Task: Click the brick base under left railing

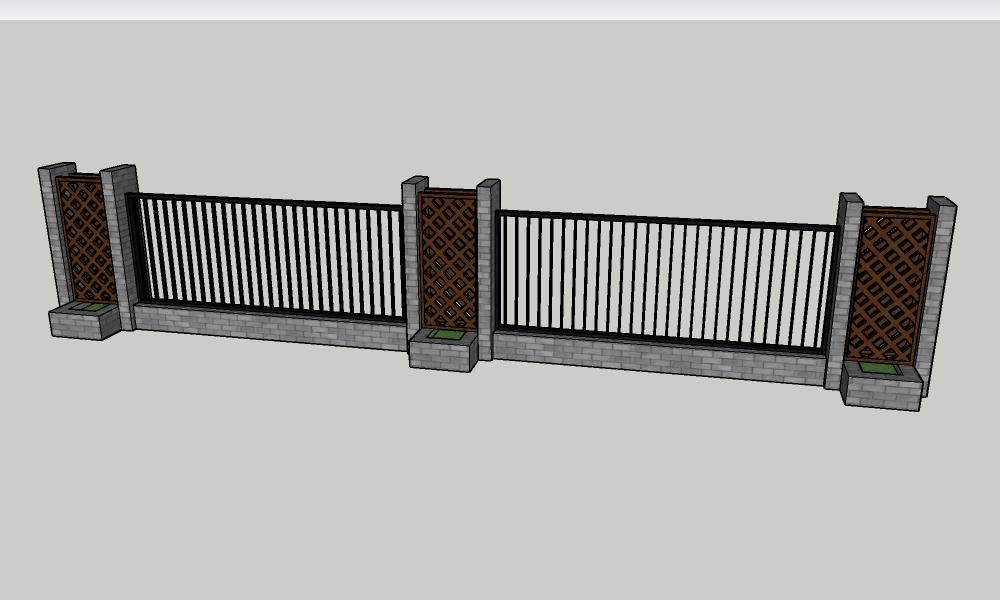Action: pyautogui.click(x=268, y=327)
